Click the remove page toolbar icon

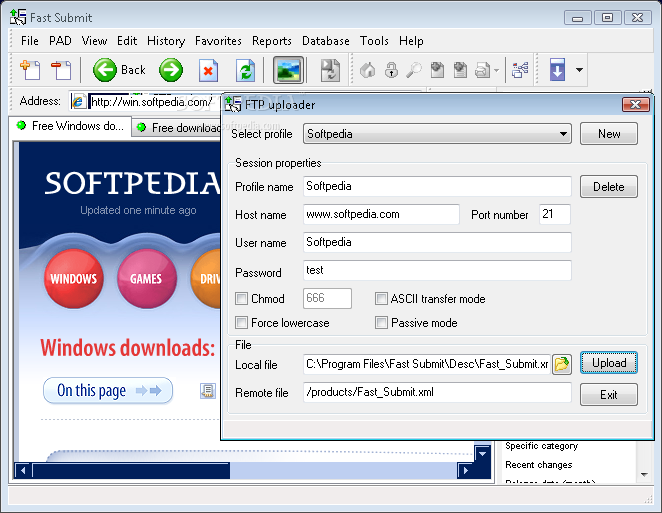tap(61, 70)
